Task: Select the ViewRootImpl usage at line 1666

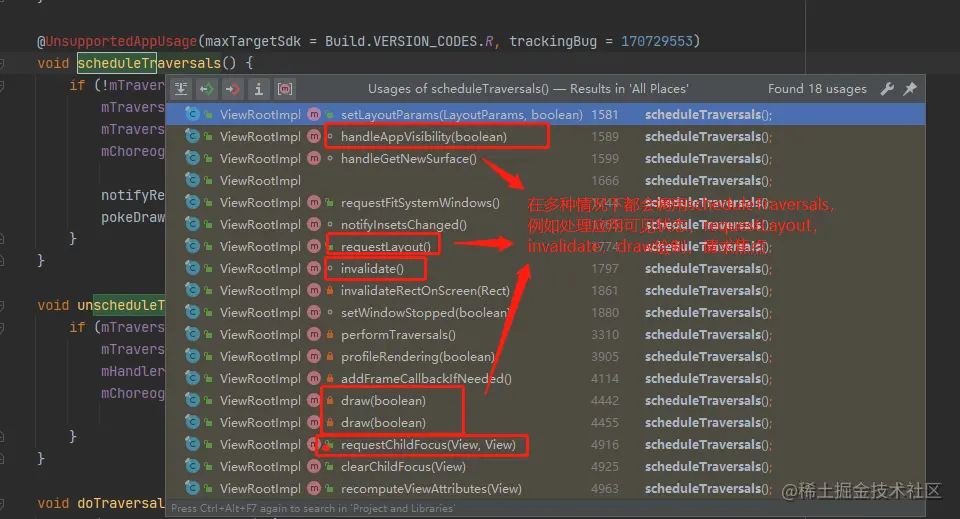Action: pos(546,181)
